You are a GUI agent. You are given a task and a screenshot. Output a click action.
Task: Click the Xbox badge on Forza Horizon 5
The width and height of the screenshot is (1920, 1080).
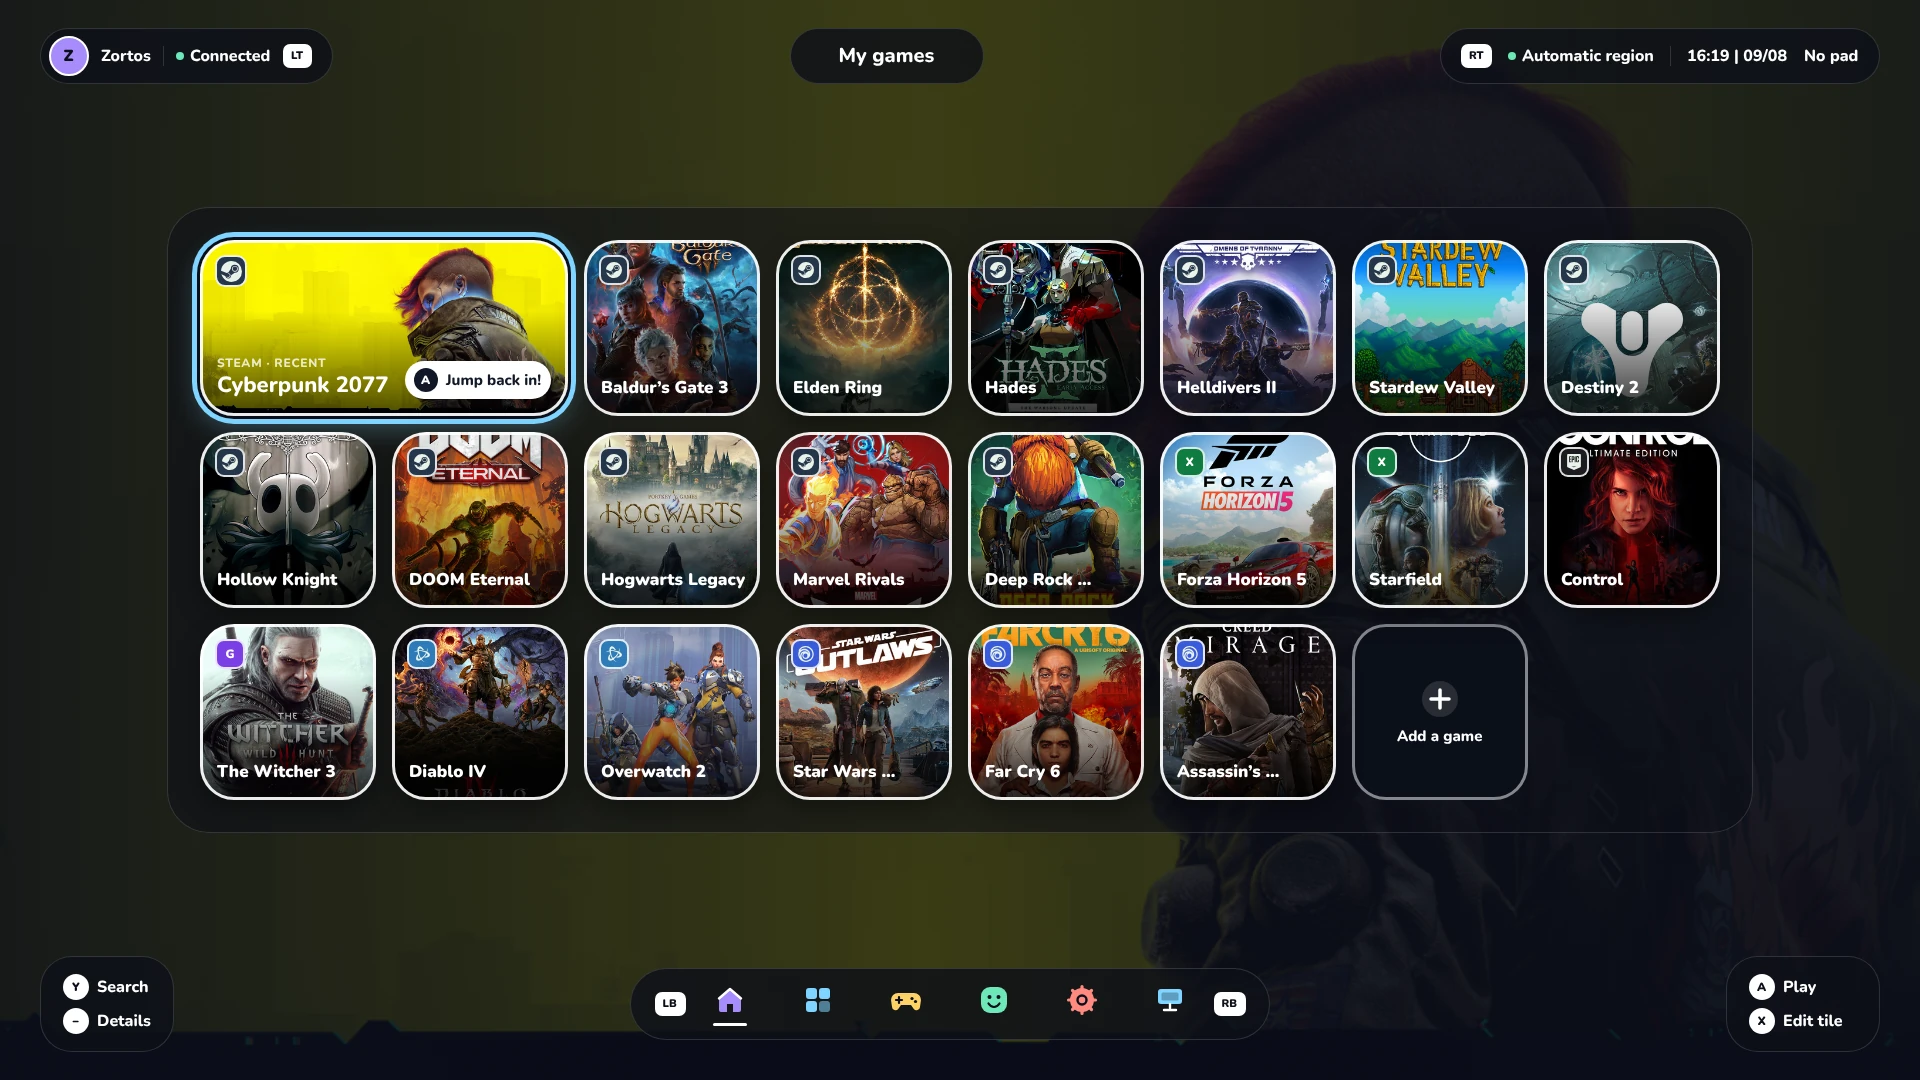point(1189,461)
